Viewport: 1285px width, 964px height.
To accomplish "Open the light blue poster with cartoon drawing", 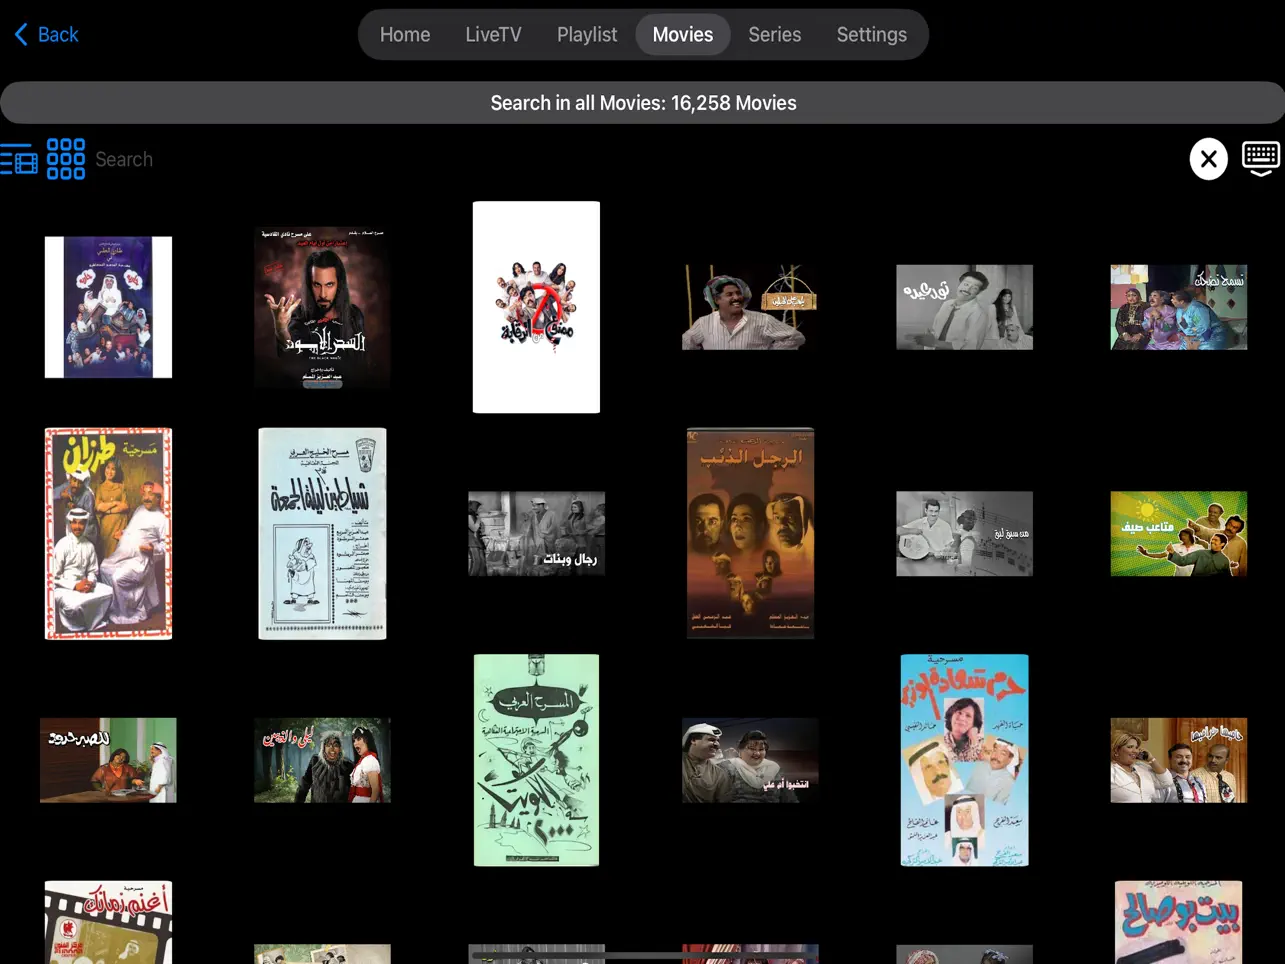I will [322, 533].
